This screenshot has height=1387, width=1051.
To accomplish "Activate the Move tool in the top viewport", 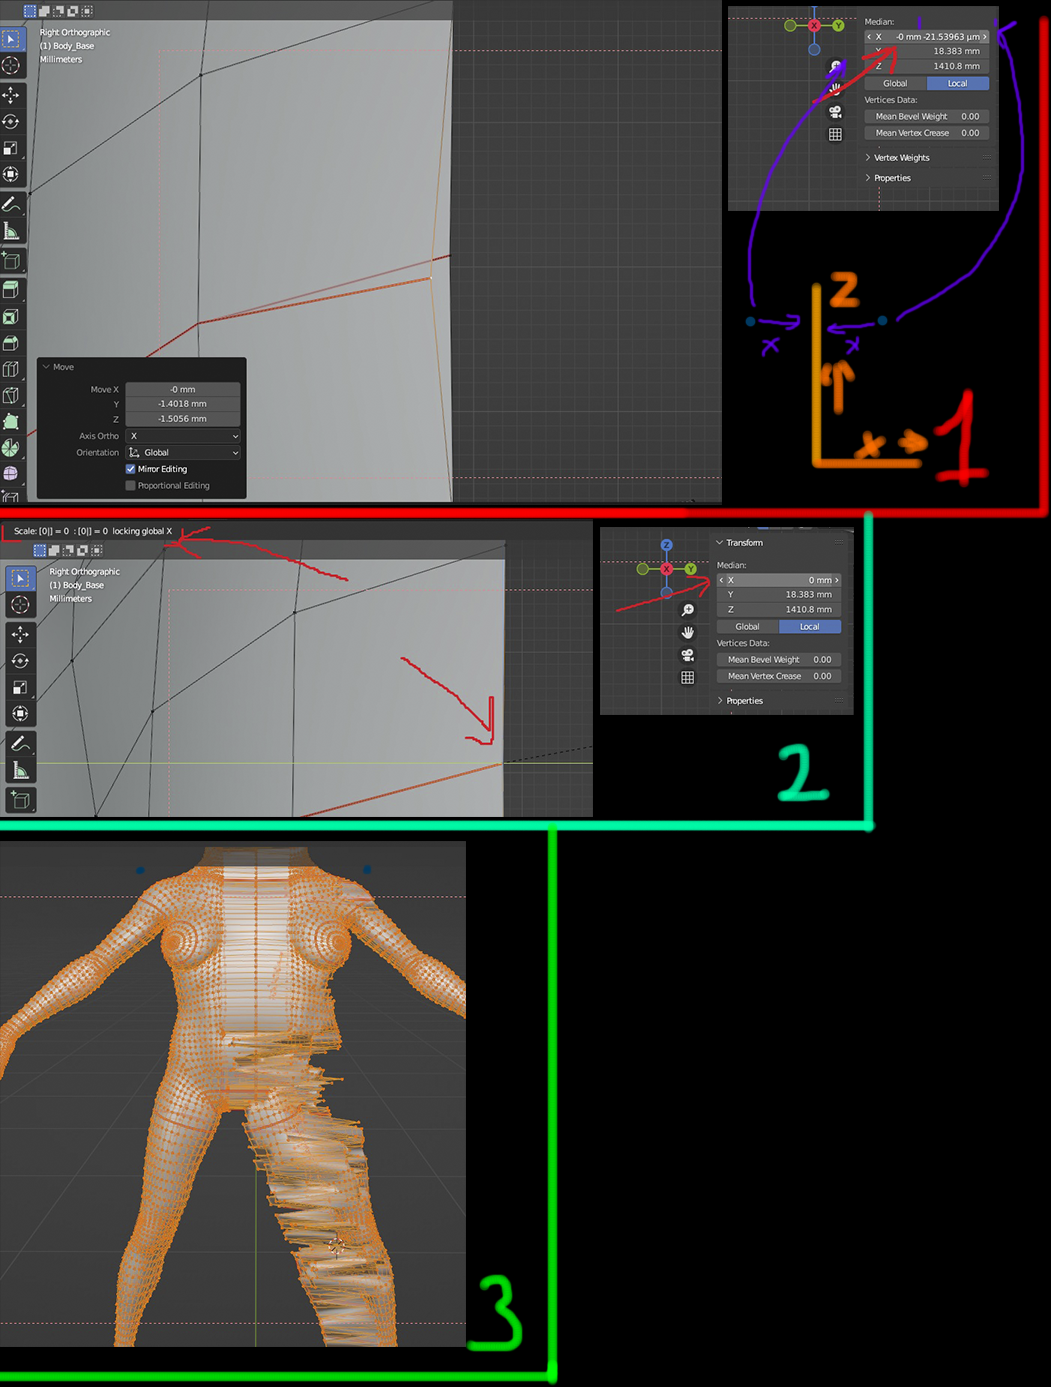I will (11, 95).
